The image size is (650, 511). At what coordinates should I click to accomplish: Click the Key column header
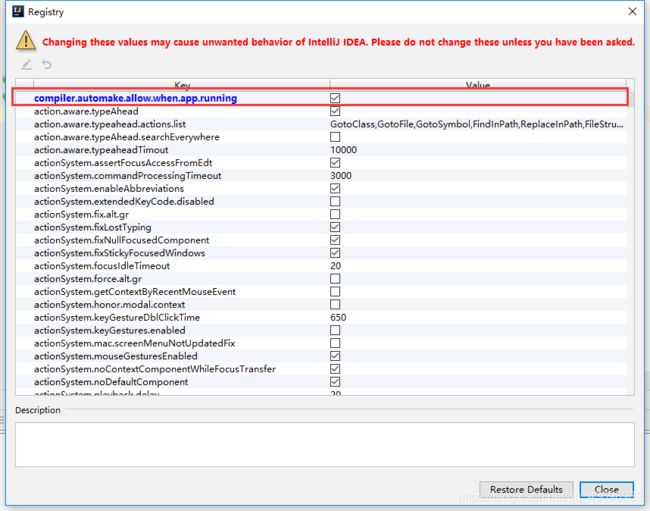[182, 86]
